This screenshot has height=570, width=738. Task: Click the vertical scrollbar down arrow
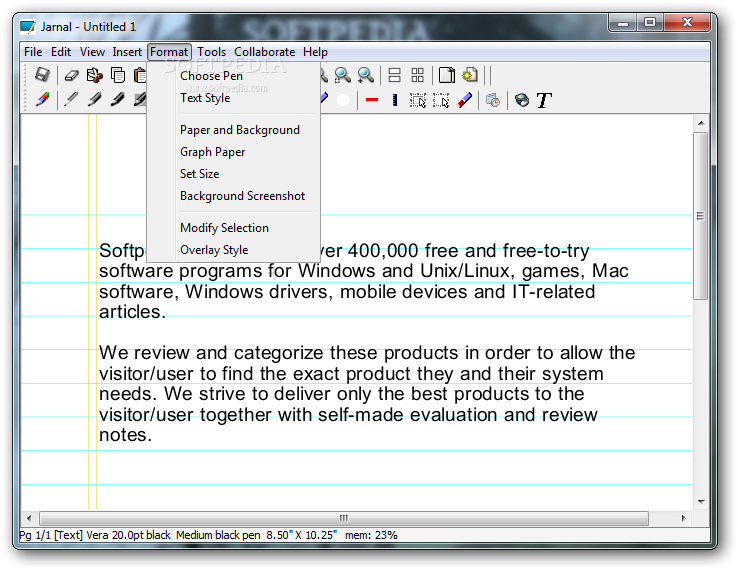click(701, 501)
